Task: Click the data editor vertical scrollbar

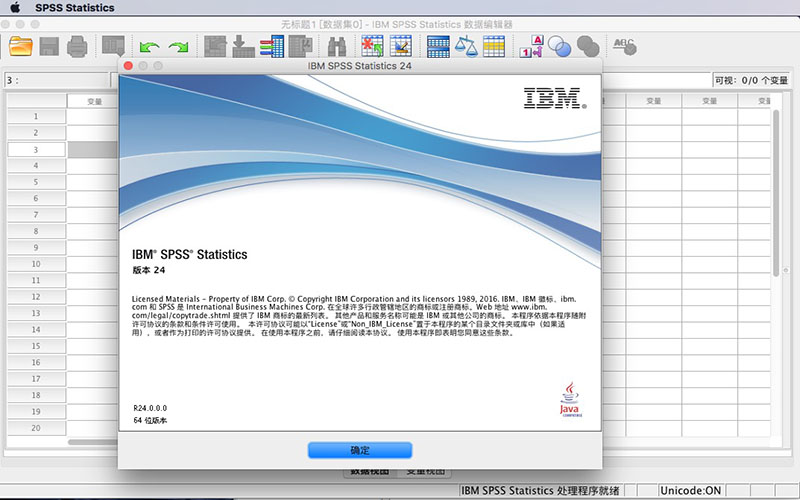Action: [776, 193]
